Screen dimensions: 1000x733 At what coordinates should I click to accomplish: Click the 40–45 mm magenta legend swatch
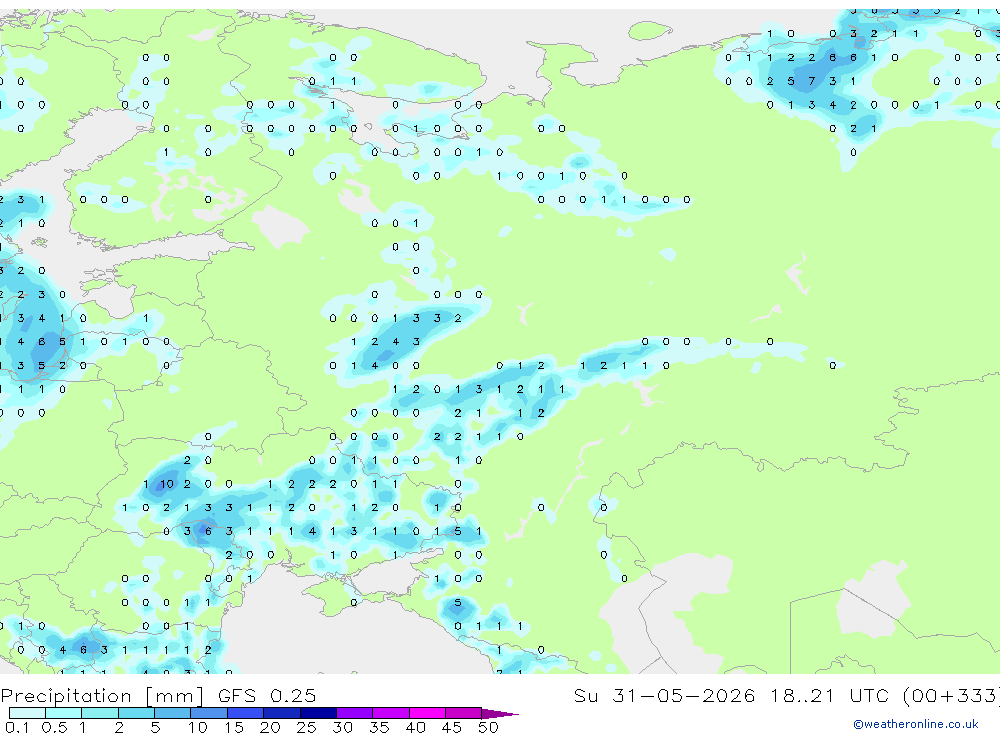(x=428, y=713)
